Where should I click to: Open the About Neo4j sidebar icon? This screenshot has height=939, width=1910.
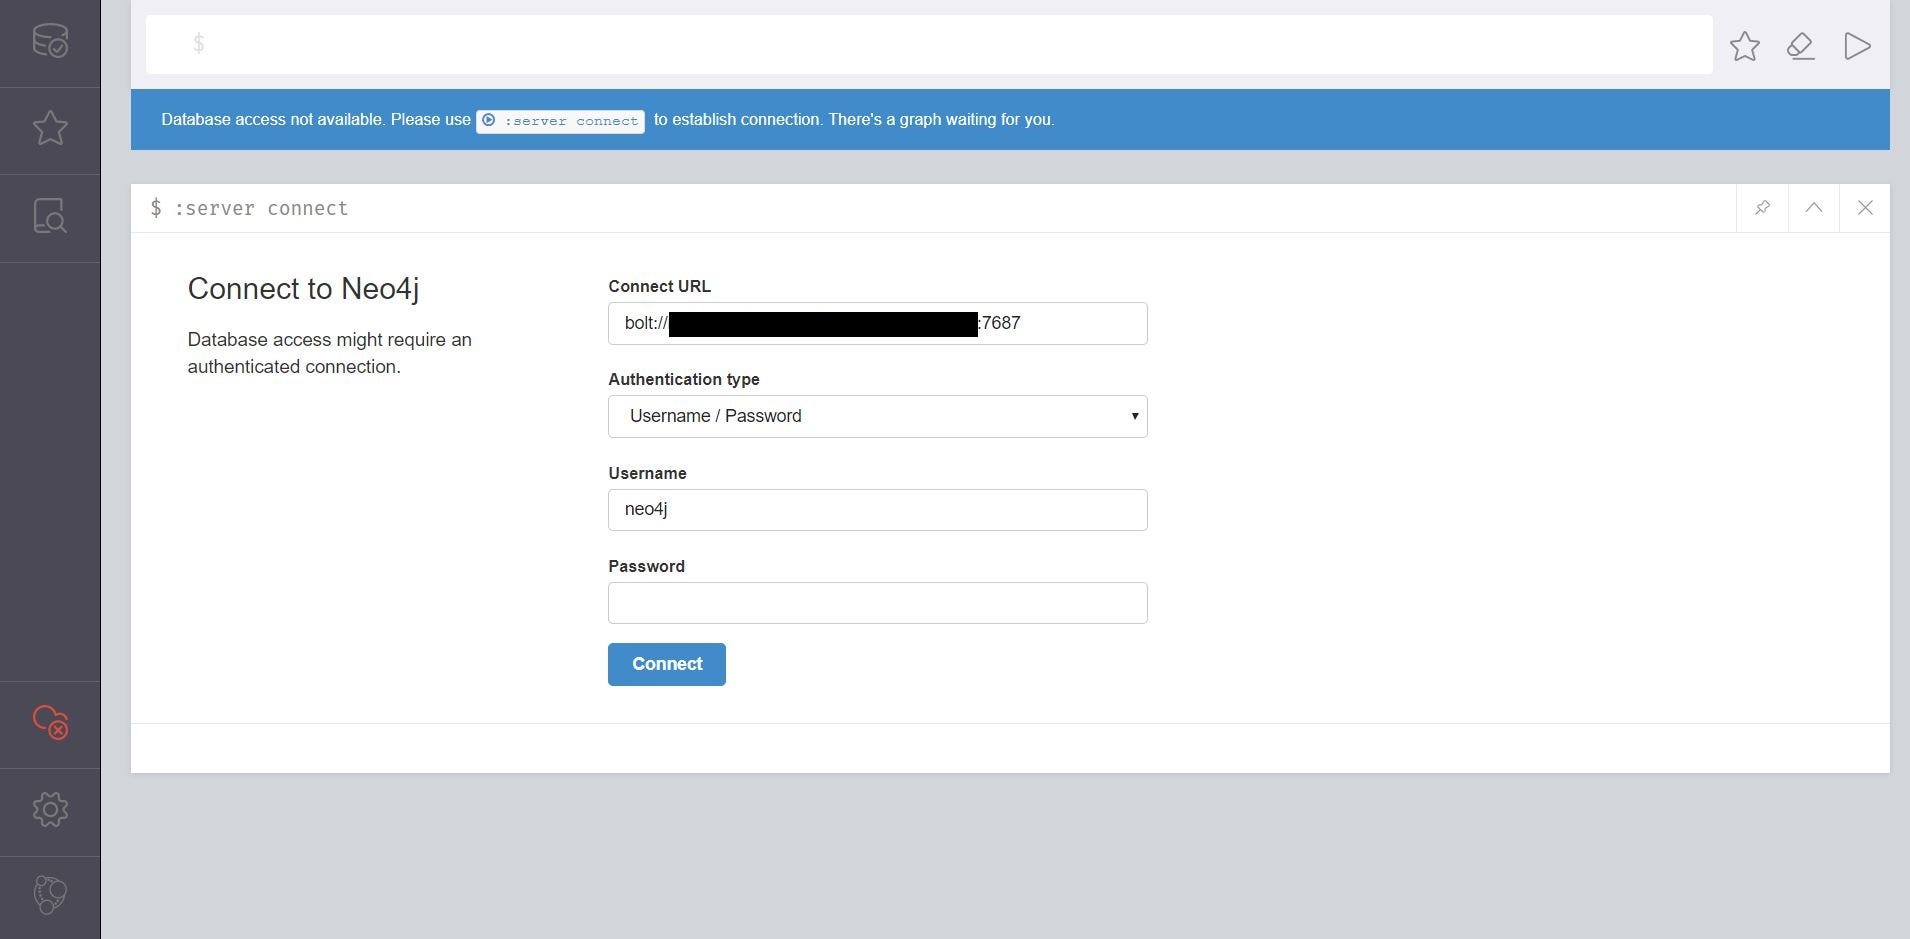click(x=49, y=894)
